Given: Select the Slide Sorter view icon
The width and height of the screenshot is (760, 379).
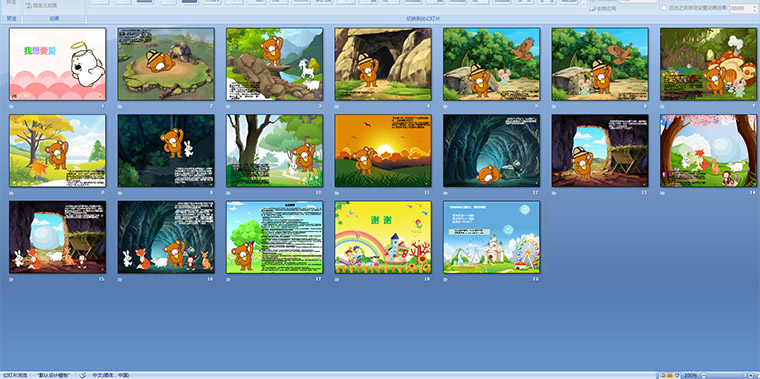Looking at the screenshot, I should (x=669, y=376).
